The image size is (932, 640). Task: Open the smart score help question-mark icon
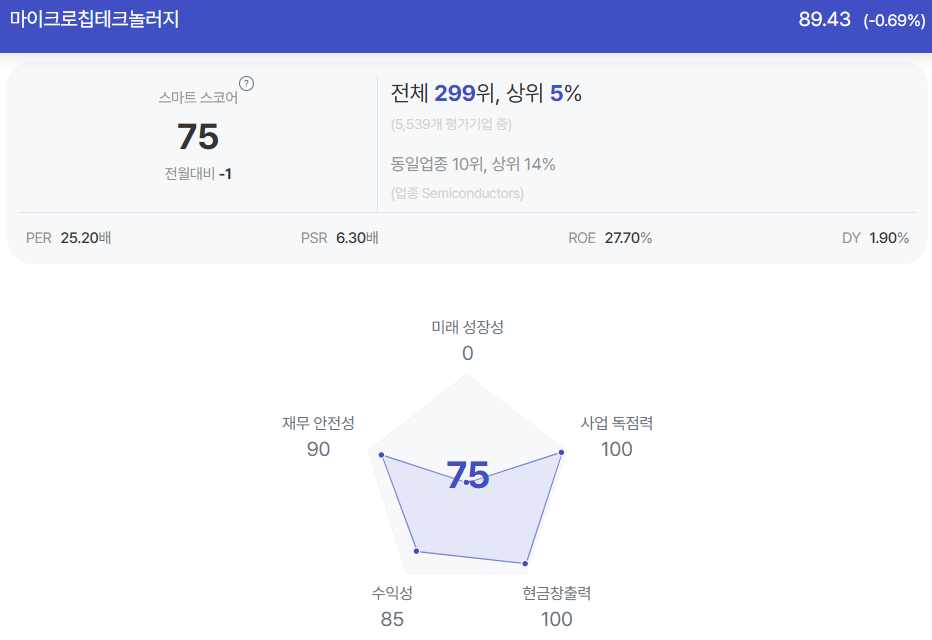click(x=246, y=84)
